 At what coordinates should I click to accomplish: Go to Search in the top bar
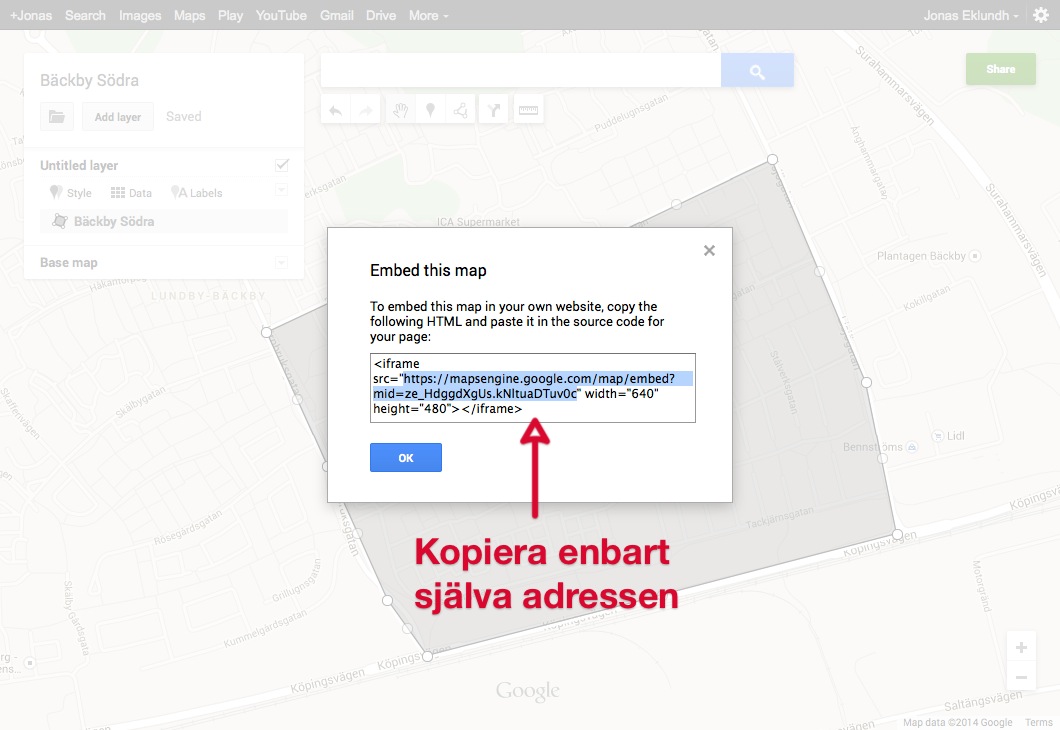85,16
